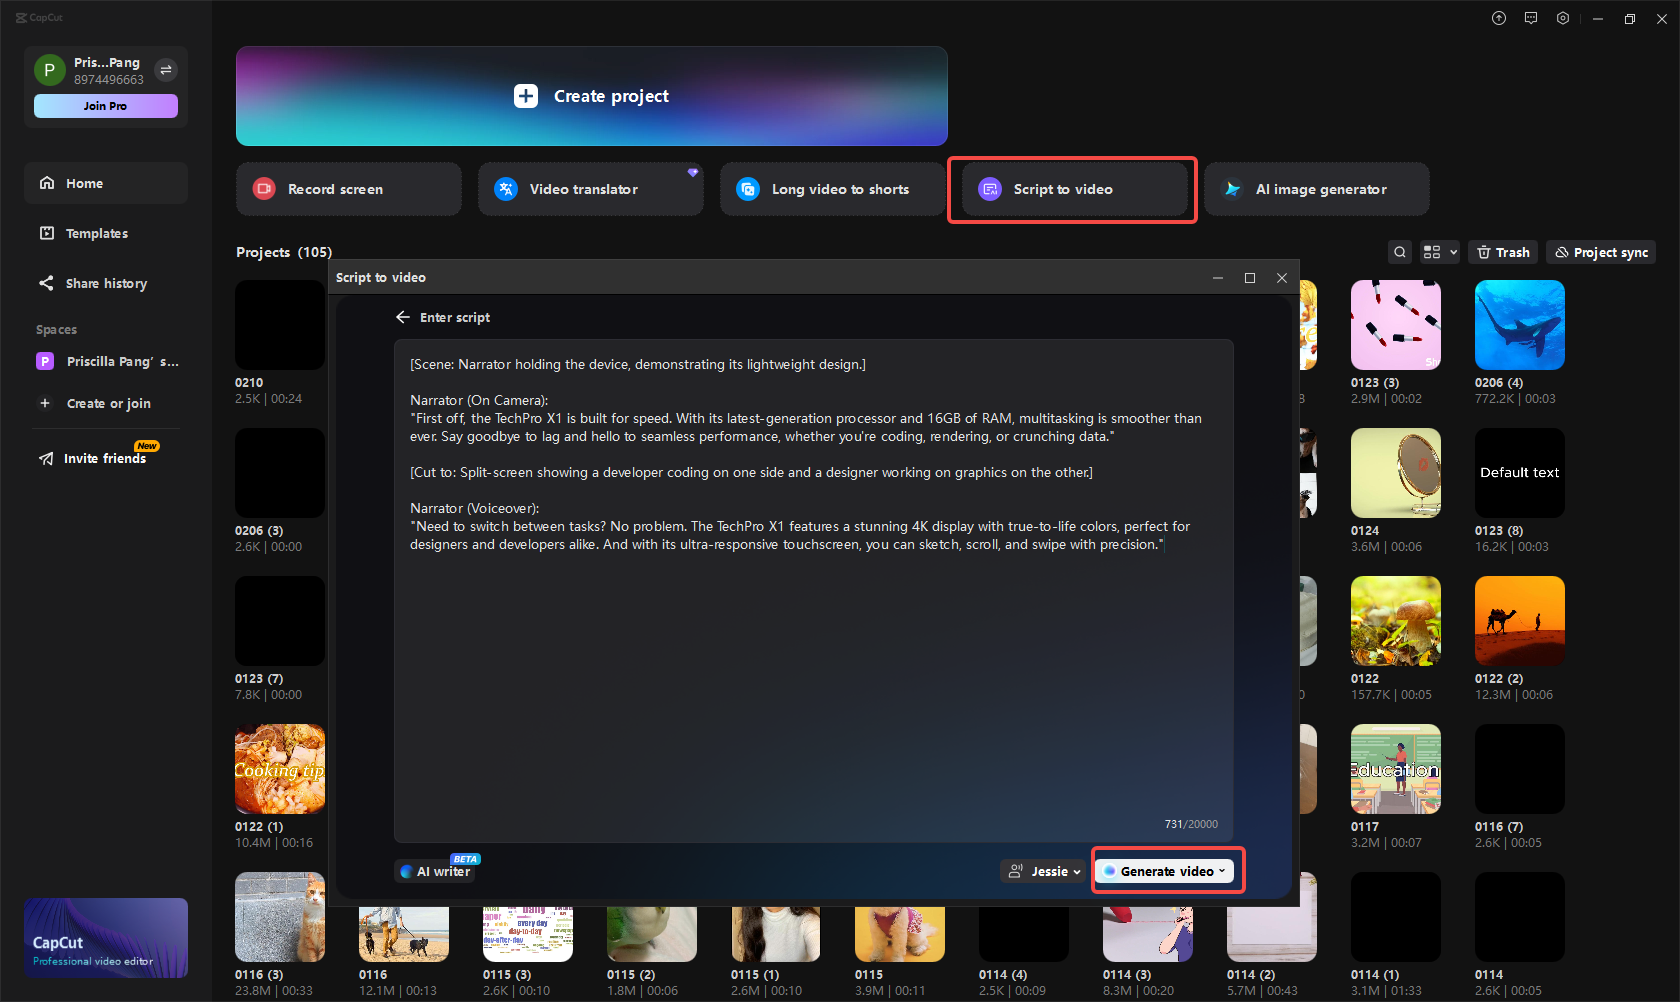Screen dimensions: 1680x1002
Task: Open the mushroom project 0122
Action: pos(1396,621)
